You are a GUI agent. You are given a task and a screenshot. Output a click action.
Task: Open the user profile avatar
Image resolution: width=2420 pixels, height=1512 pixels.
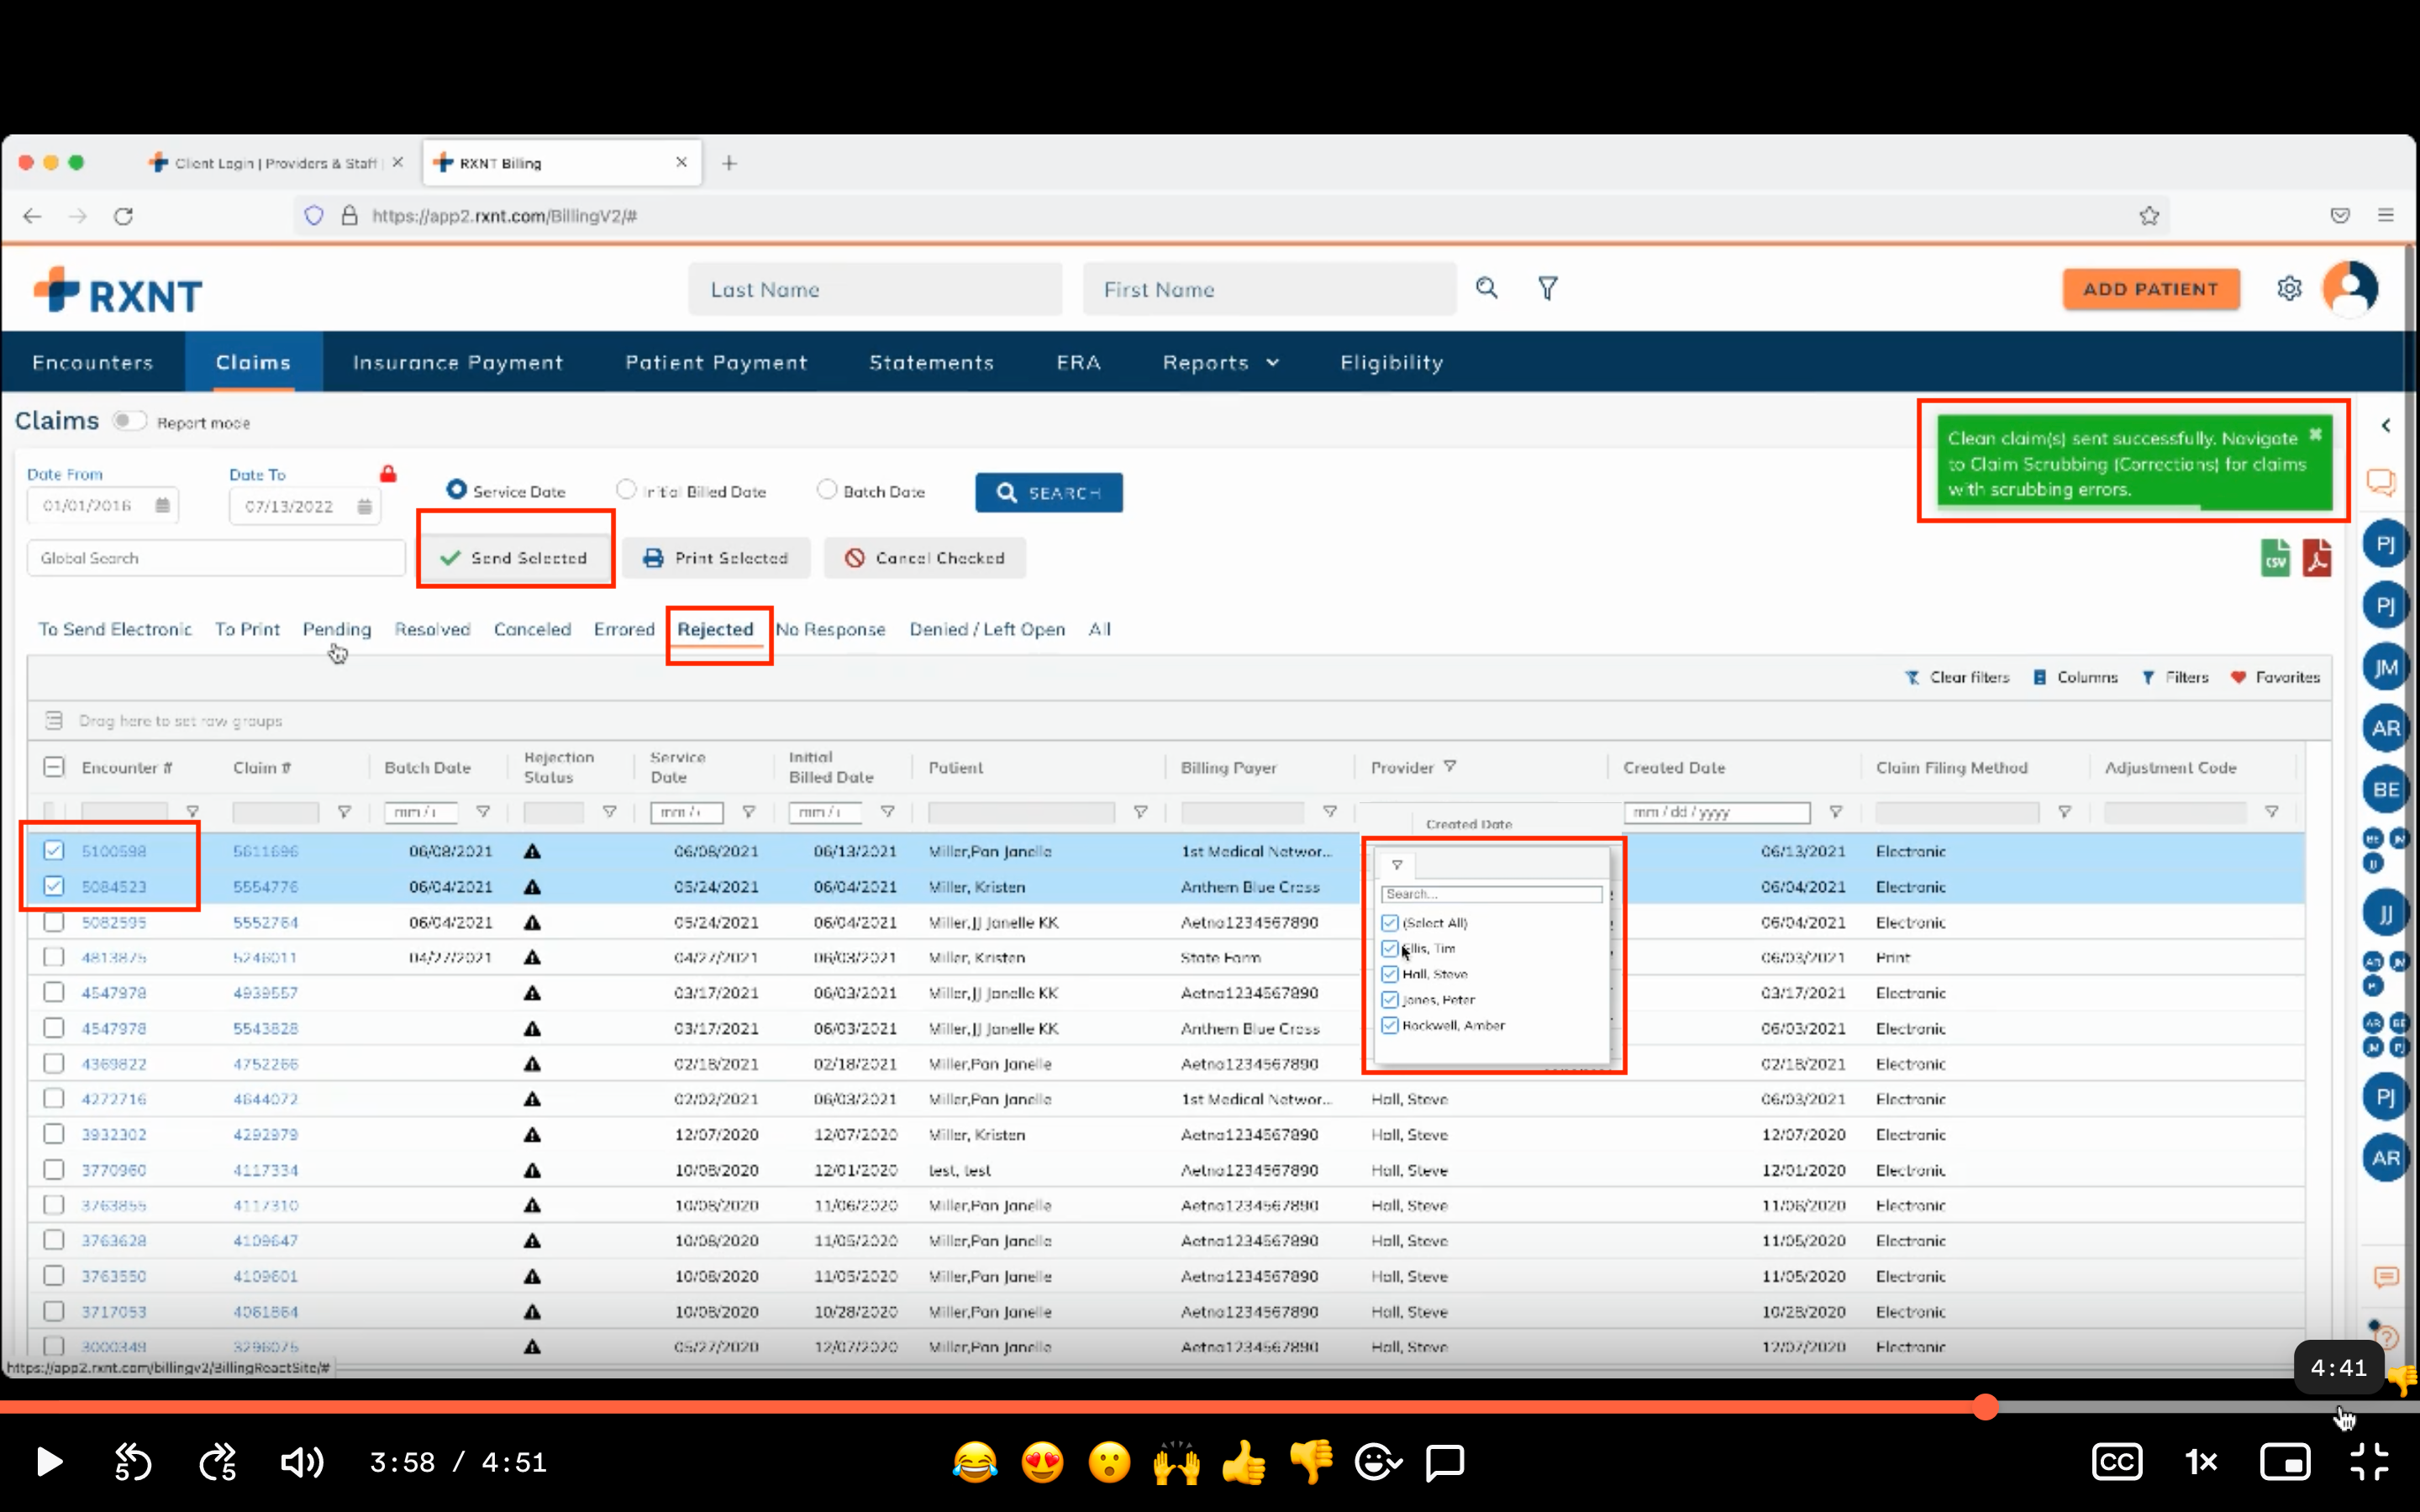2350,289
